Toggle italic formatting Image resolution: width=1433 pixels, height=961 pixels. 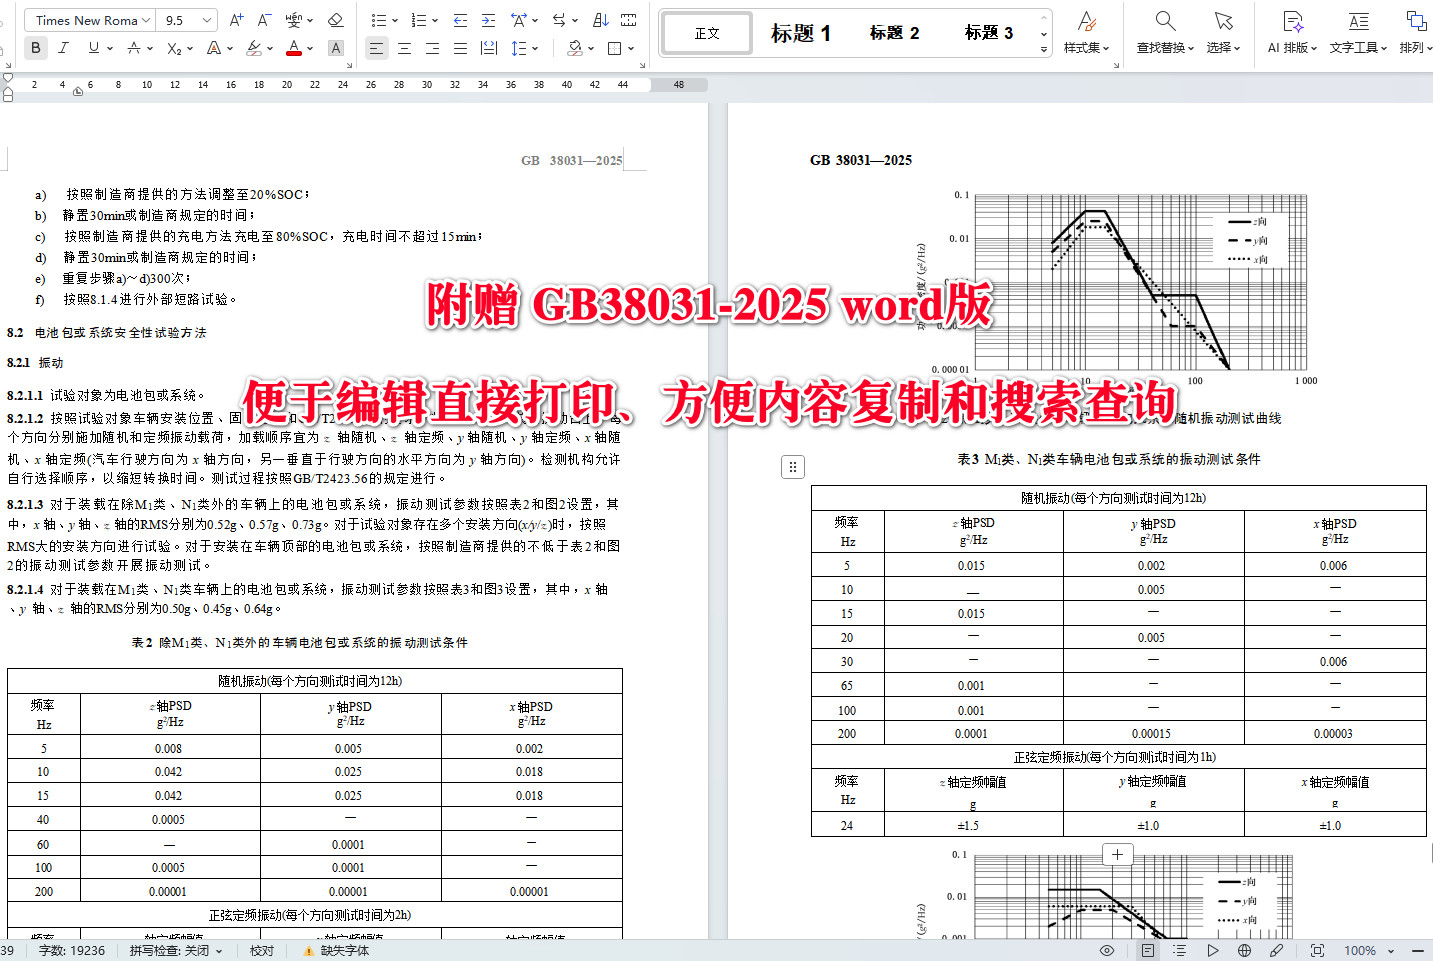pos(62,47)
